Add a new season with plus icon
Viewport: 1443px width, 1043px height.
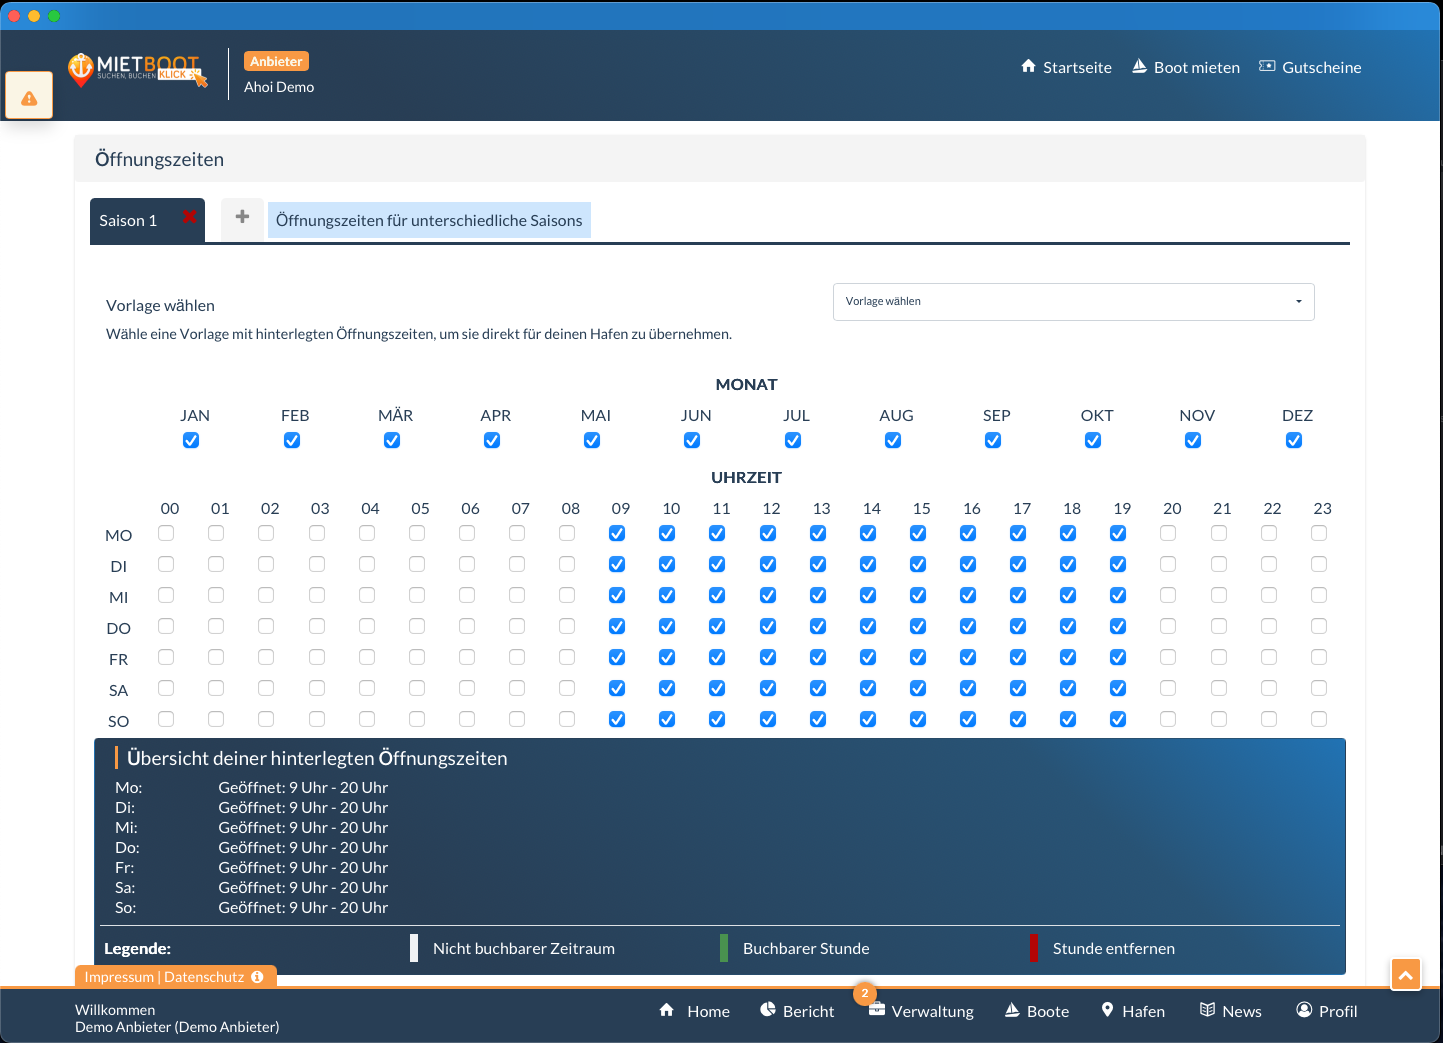click(242, 217)
